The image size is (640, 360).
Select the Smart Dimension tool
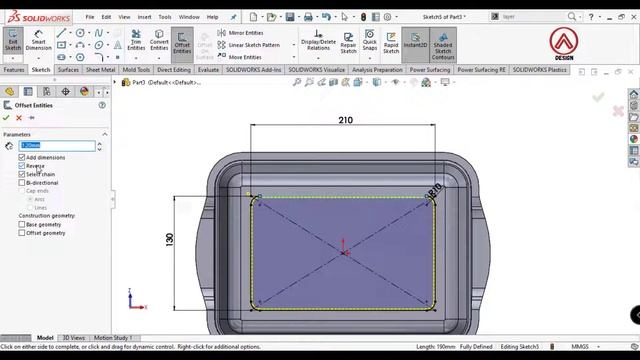pos(38,41)
